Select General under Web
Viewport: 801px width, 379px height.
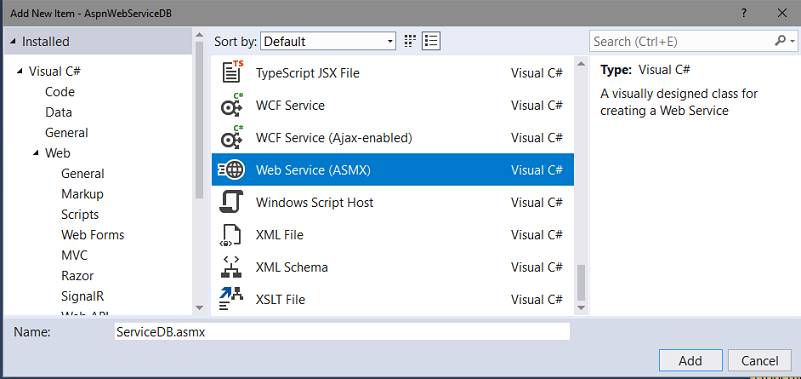83,174
